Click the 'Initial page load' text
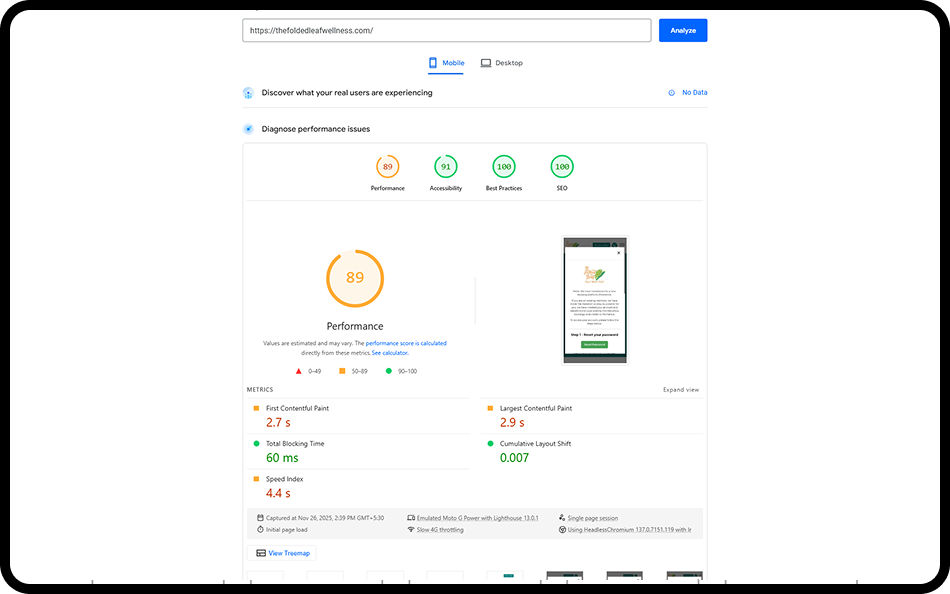This screenshot has height=594, width=950. [x=287, y=530]
